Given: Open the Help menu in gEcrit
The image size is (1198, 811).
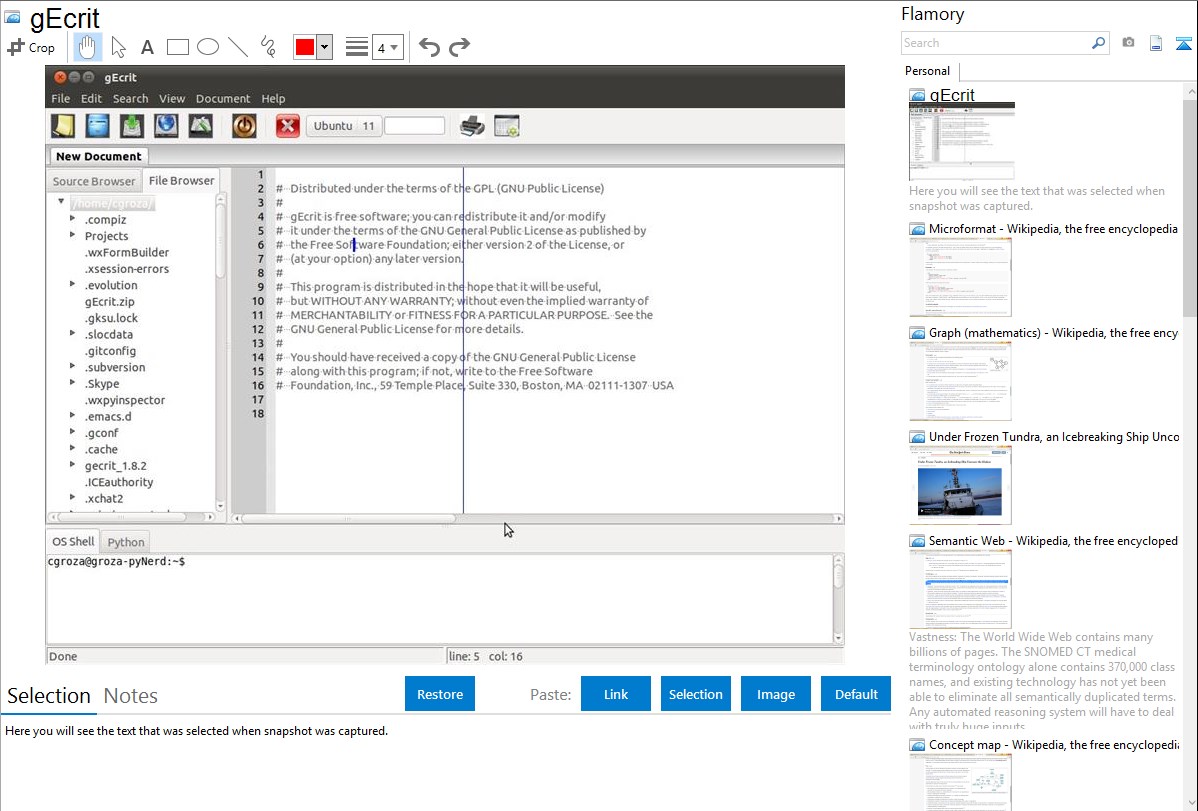Looking at the screenshot, I should point(273,99).
